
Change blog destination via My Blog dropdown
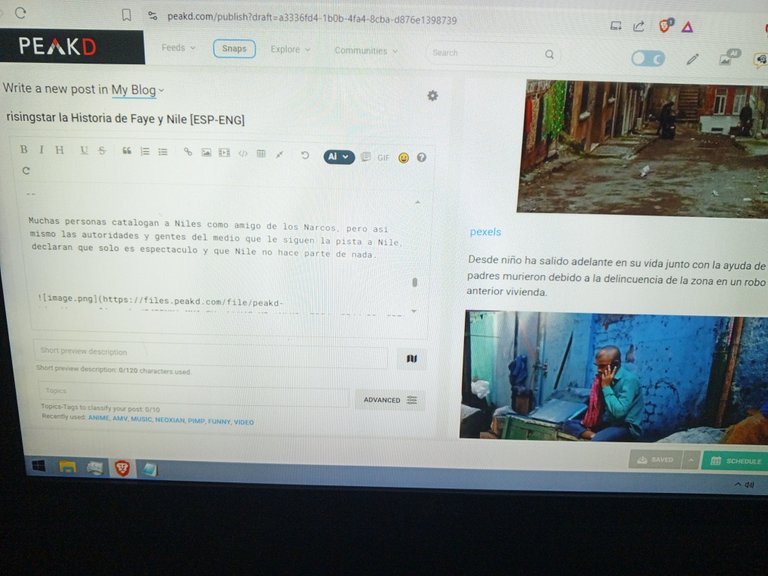[138, 90]
